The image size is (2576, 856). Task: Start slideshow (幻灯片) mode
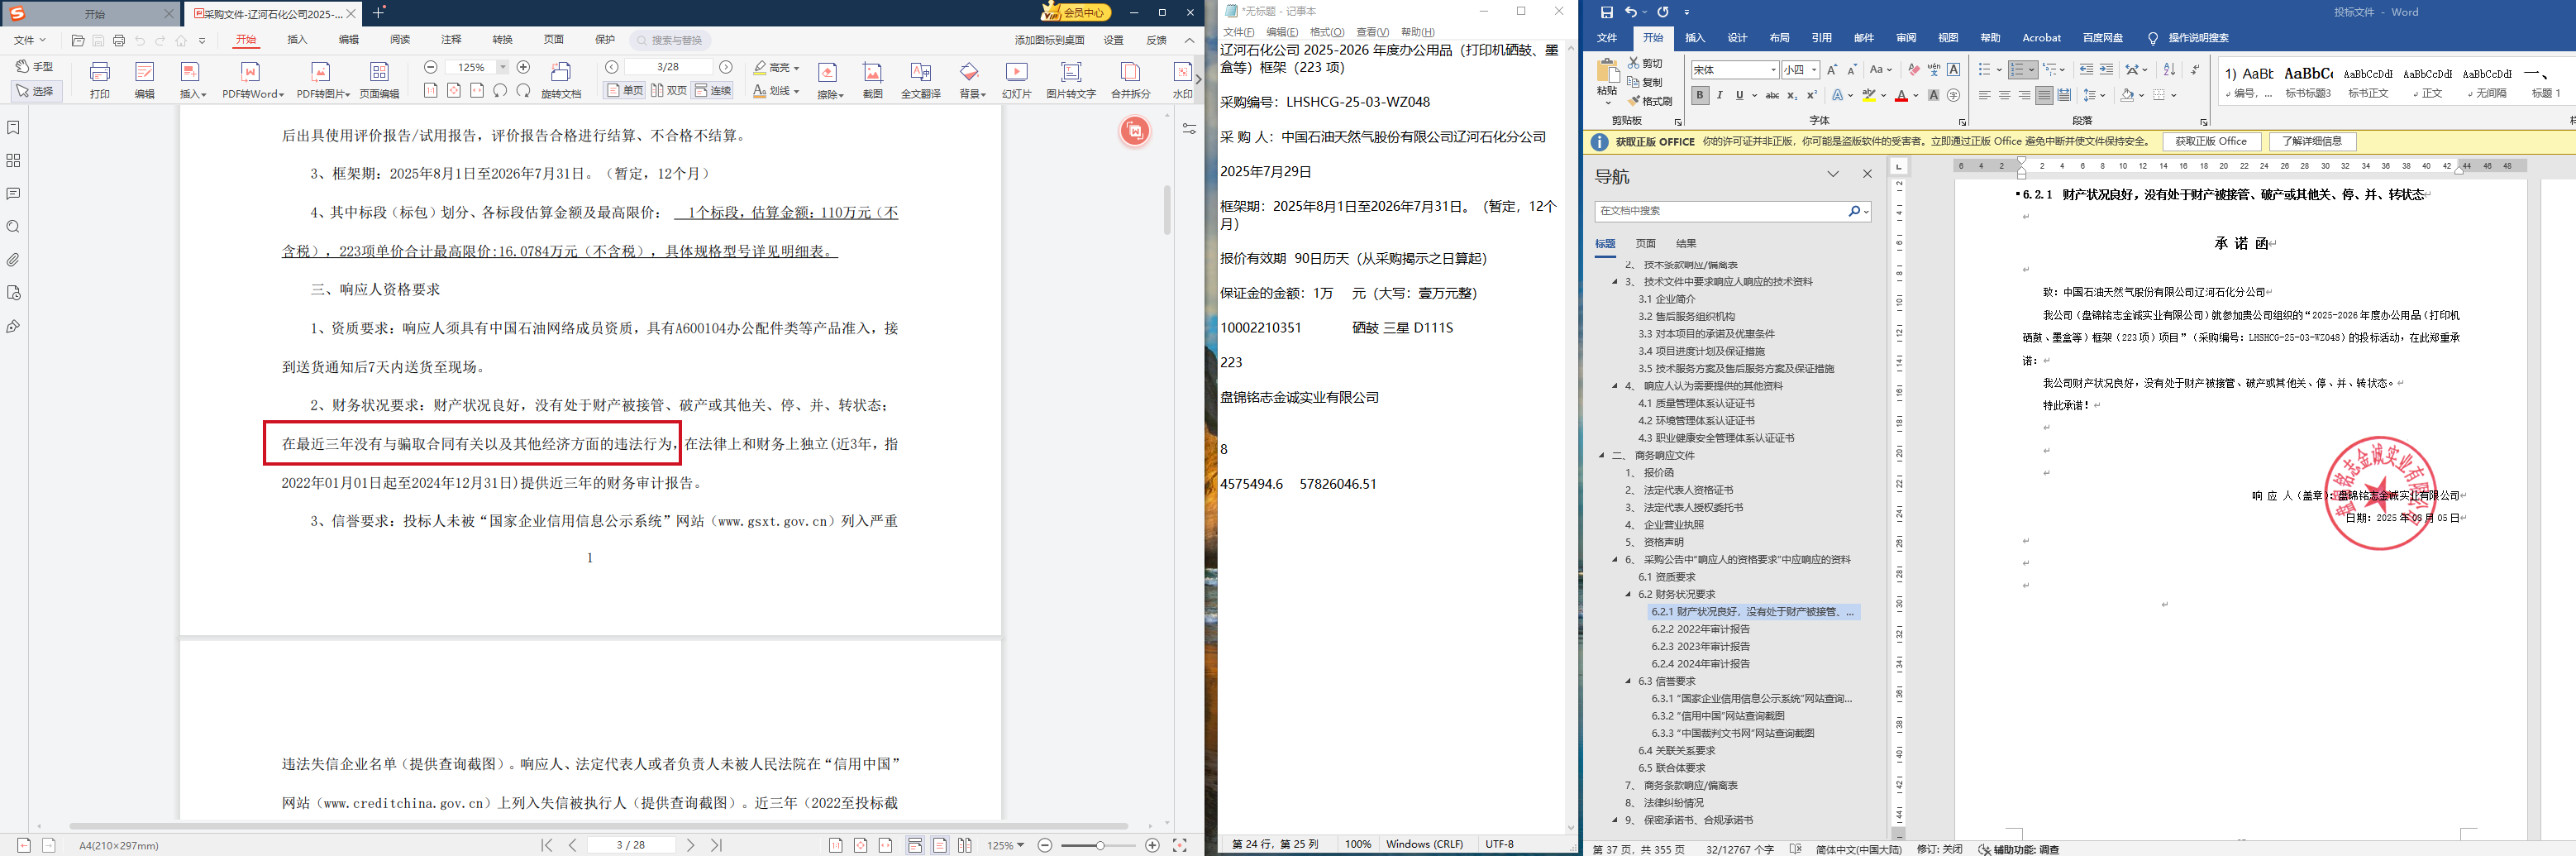1016,79
